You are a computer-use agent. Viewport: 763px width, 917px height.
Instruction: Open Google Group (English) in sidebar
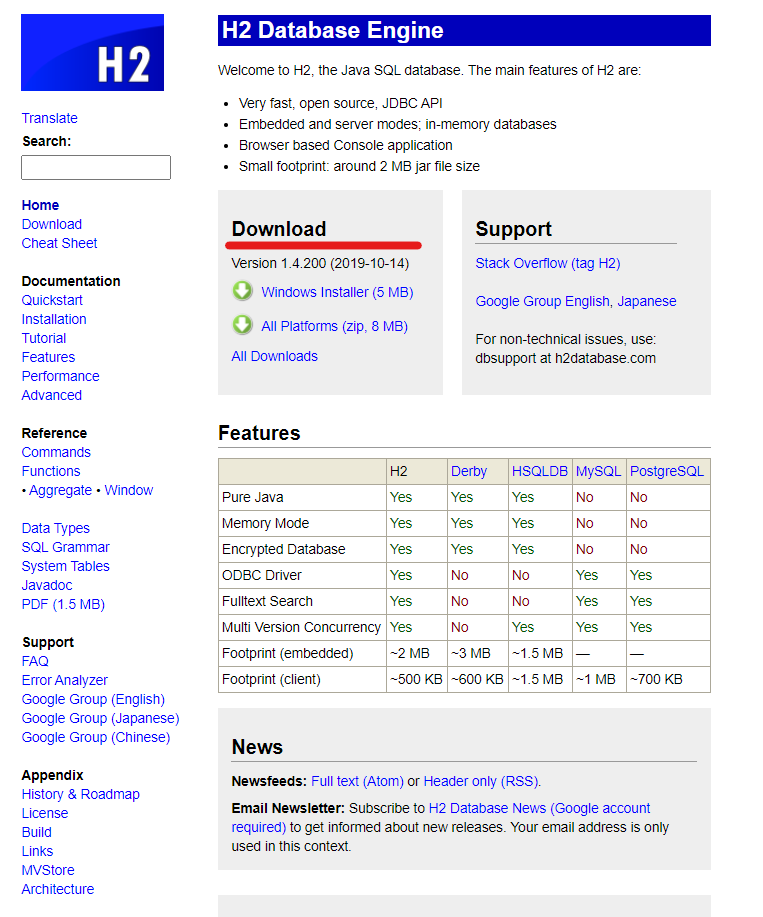93,699
